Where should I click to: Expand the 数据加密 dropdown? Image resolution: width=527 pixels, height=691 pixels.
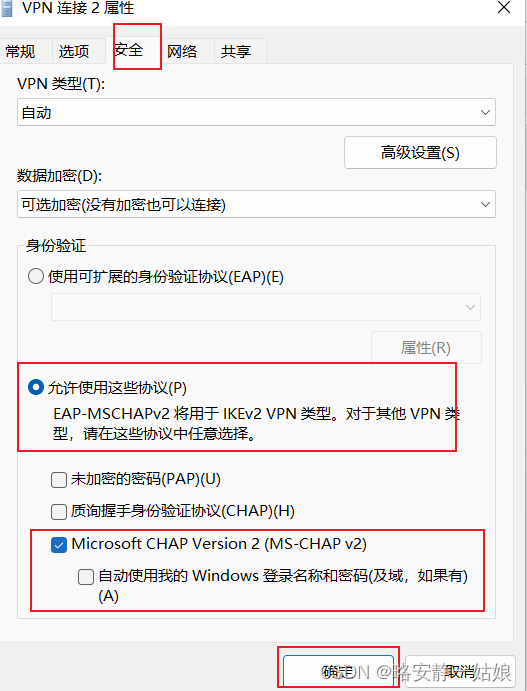256,204
